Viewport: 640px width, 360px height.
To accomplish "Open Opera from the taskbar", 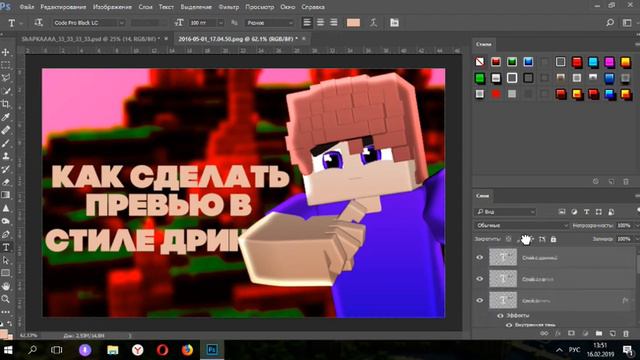I will point(162,350).
